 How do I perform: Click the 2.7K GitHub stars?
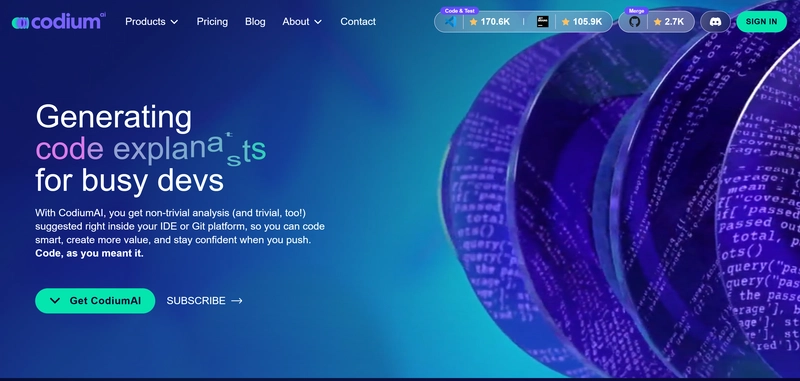[x=669, y=21]
